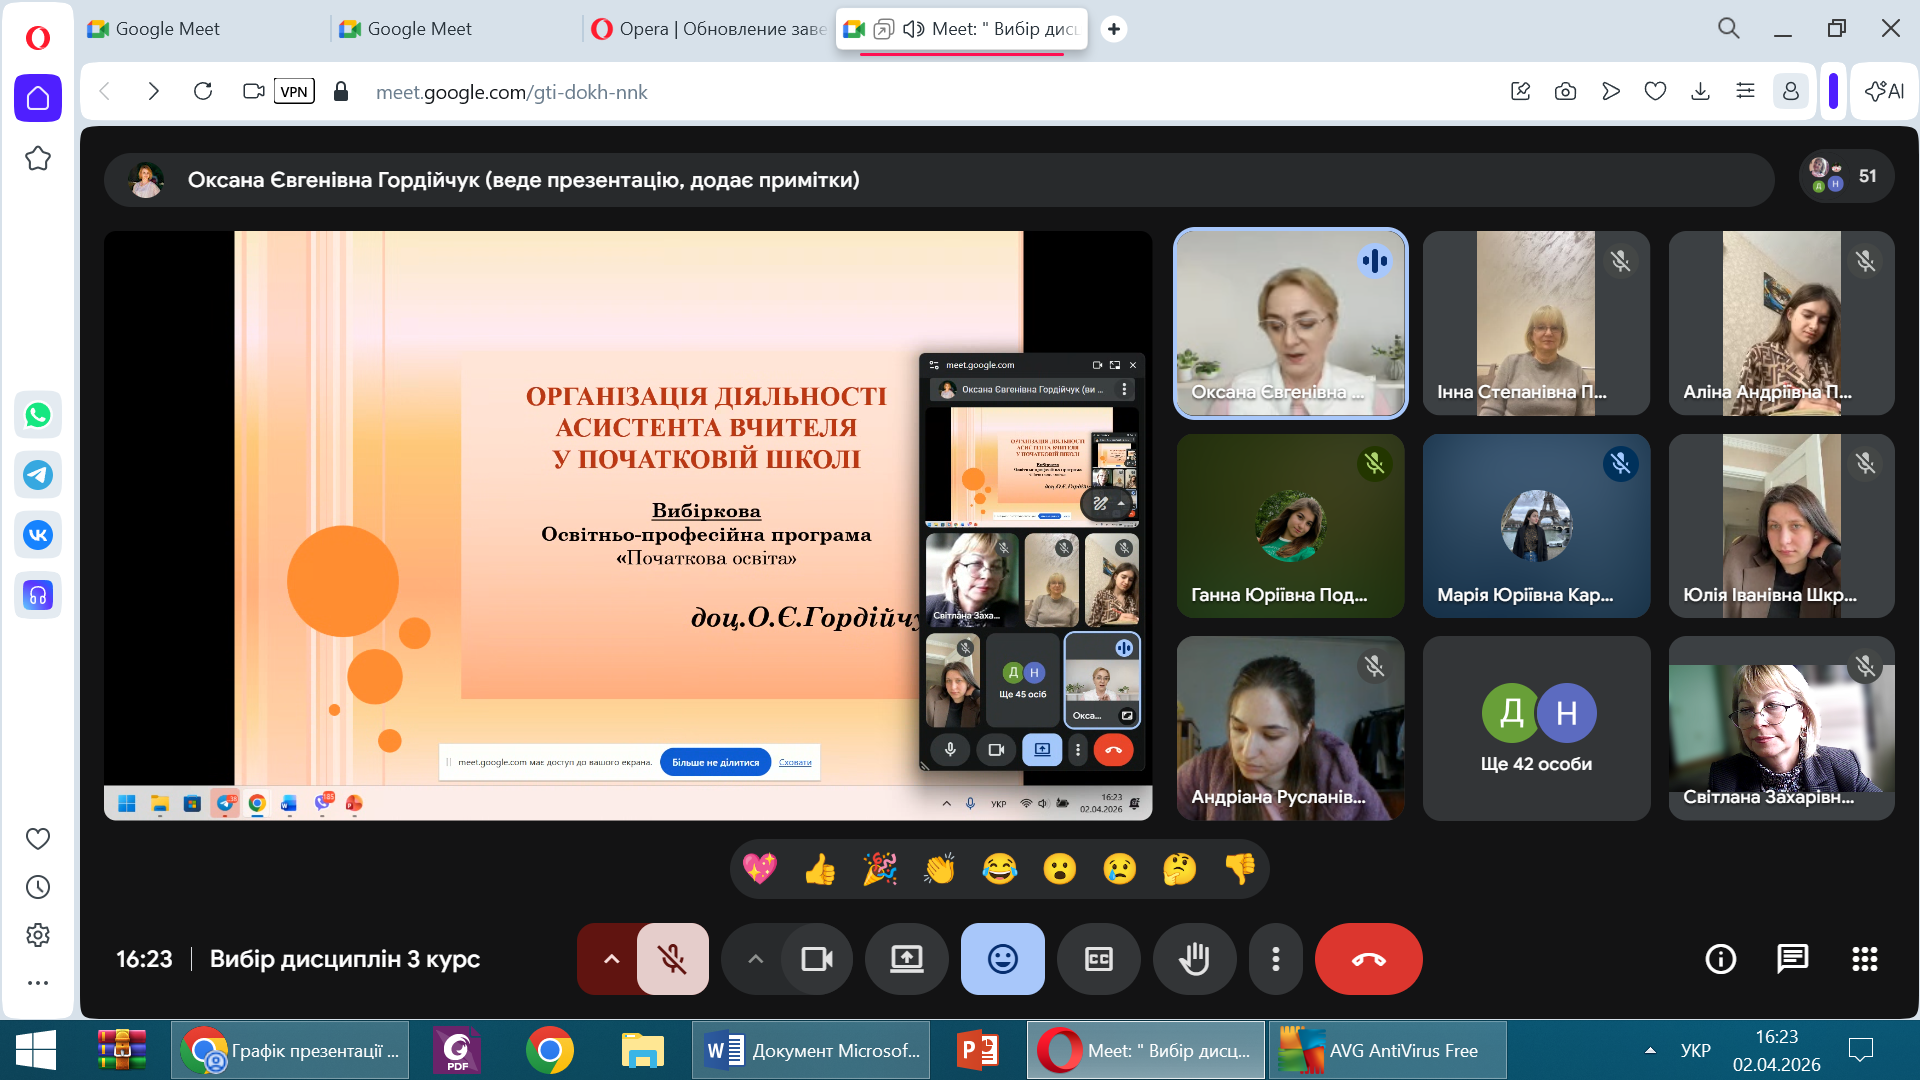Send the sparkling heart reaction

click(x=760, y=869)
